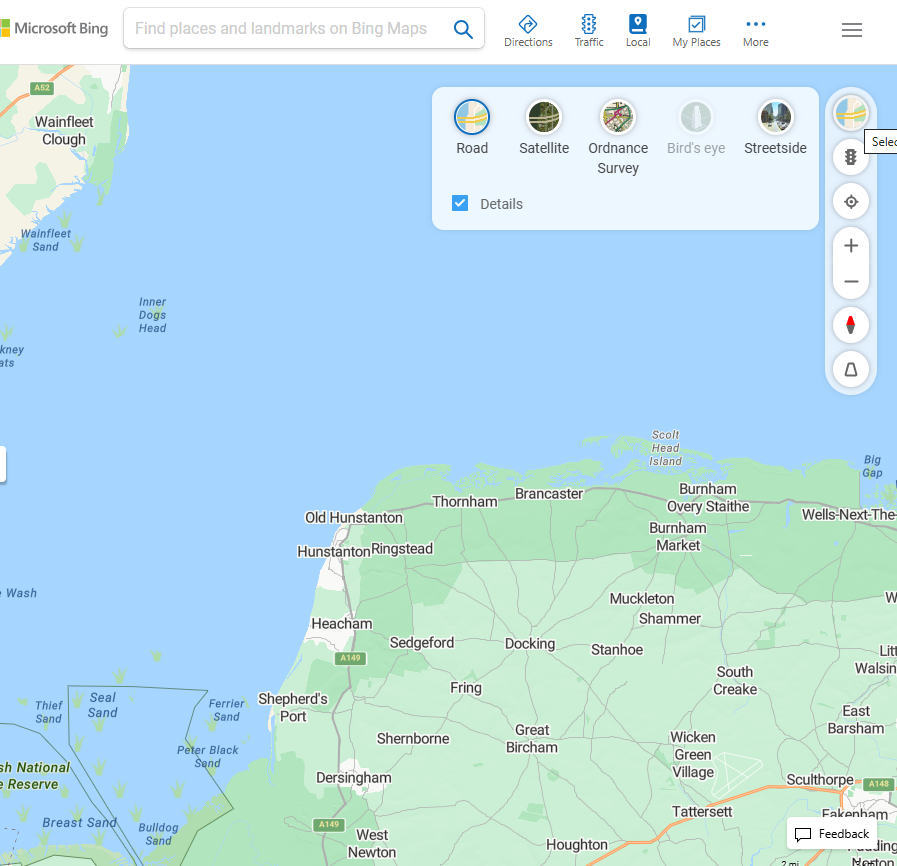Select the Road map style
The image size is (897, 866).
pos(471,117)
